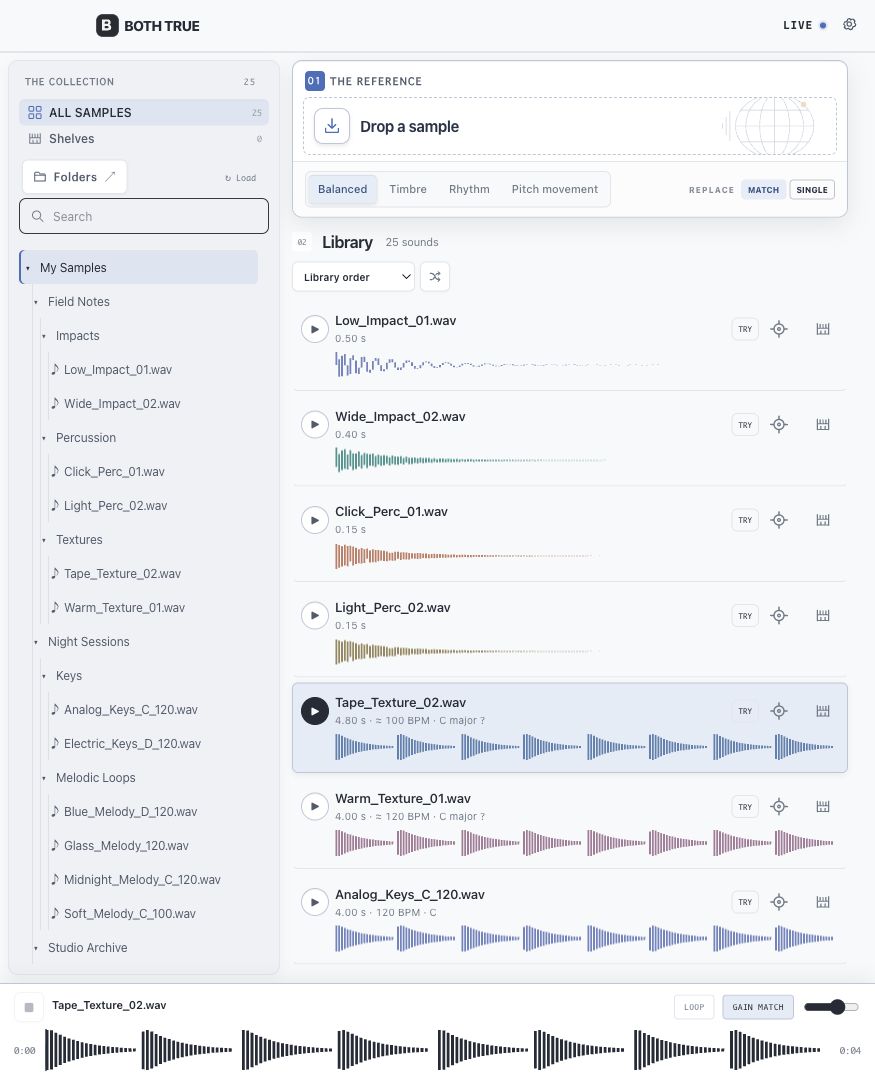This screenshot has height=1080, width=875.
Task: Click shelf icon for Light_Perc_02.wav
Action: [x=823, y=616]
